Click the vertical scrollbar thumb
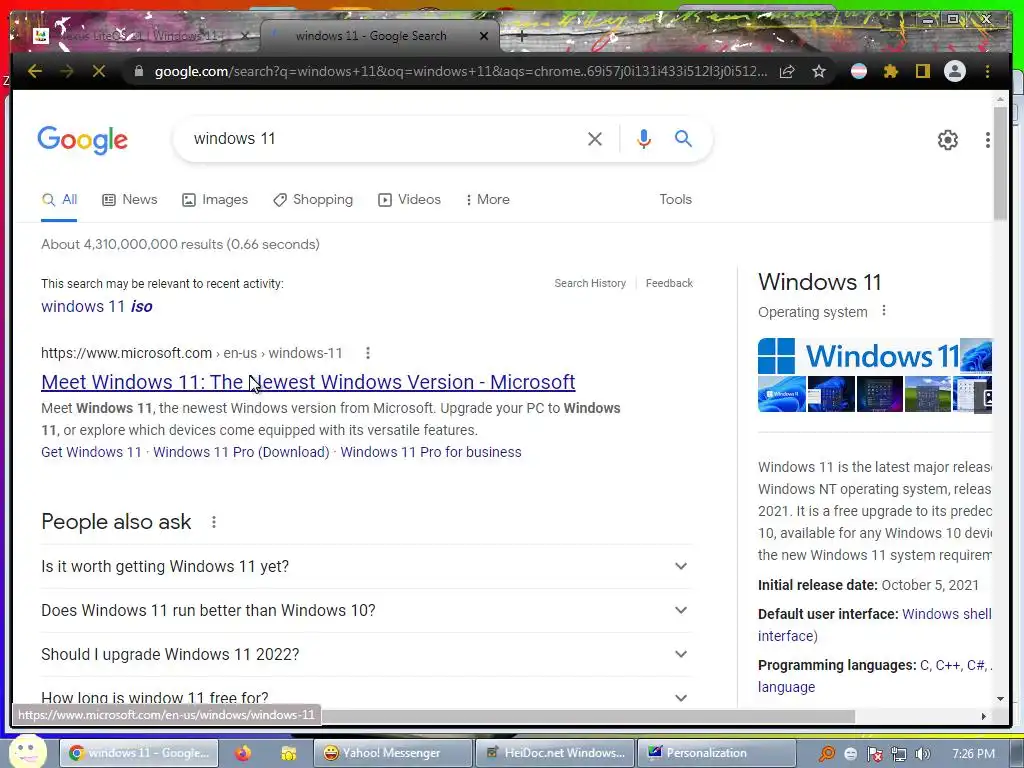 point(1000,163)
